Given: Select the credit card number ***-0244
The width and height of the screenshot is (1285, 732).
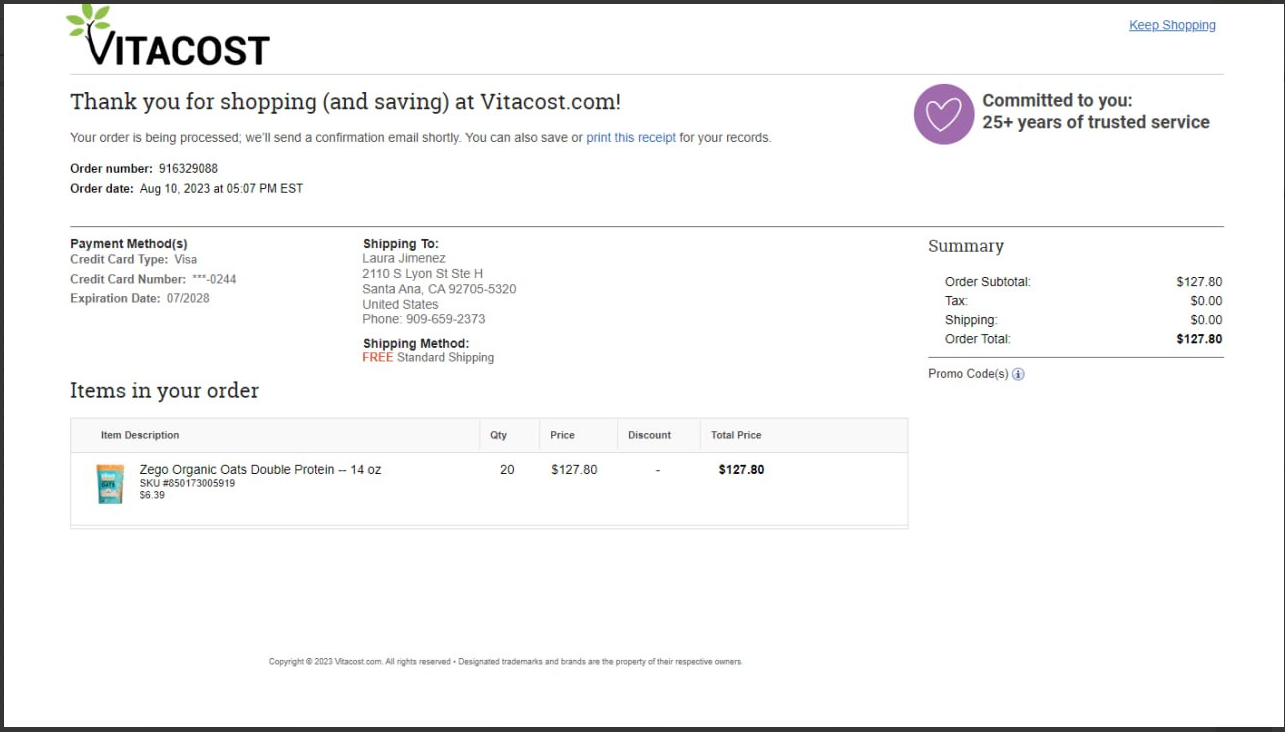Looking at the screenshot, I should click(x=214, y=279).
